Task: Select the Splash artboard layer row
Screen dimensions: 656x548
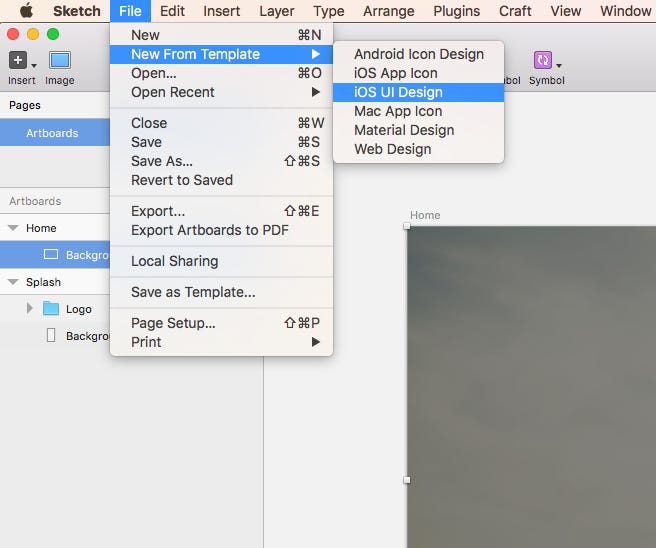Action: [55, 282]
